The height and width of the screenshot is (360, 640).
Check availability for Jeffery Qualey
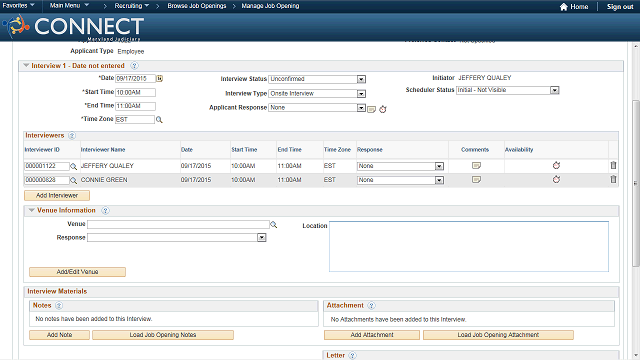click(x=556, y=165)
